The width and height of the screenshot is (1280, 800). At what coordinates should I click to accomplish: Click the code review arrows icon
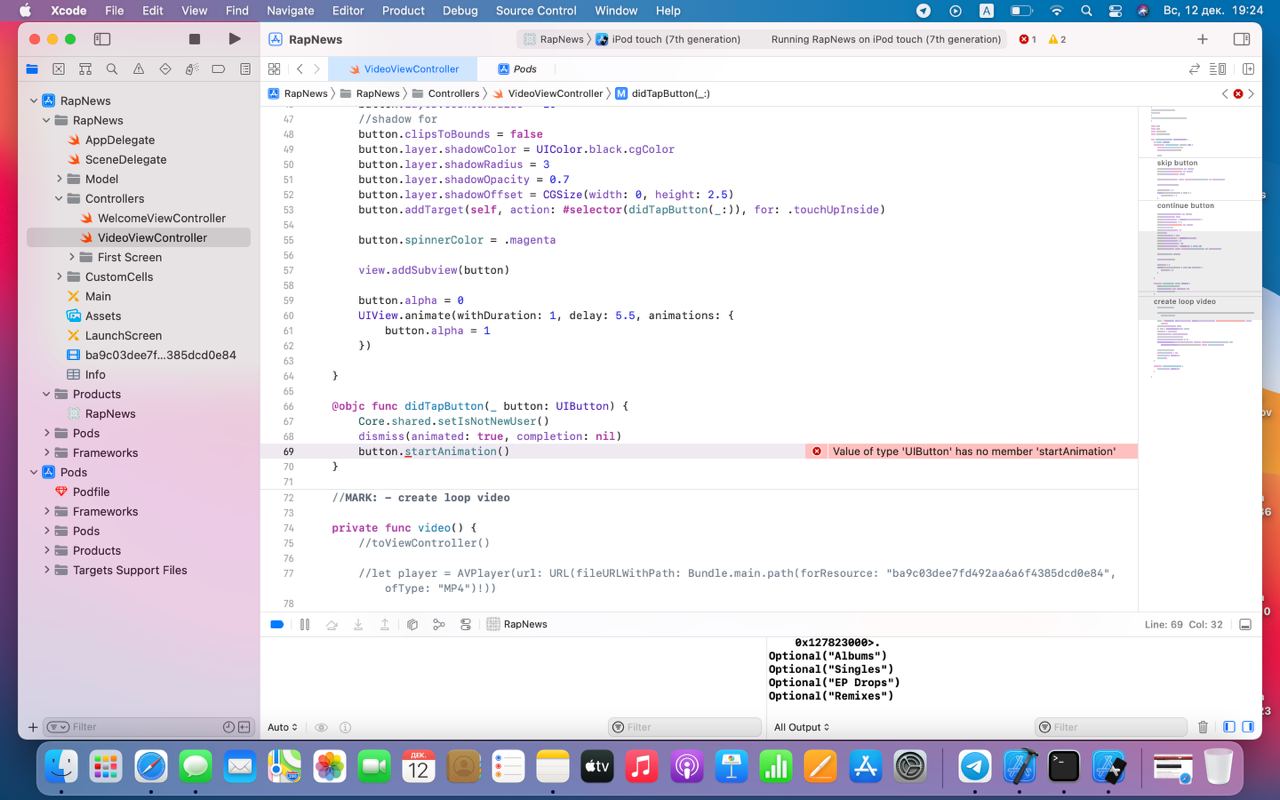pos(1193,69)
